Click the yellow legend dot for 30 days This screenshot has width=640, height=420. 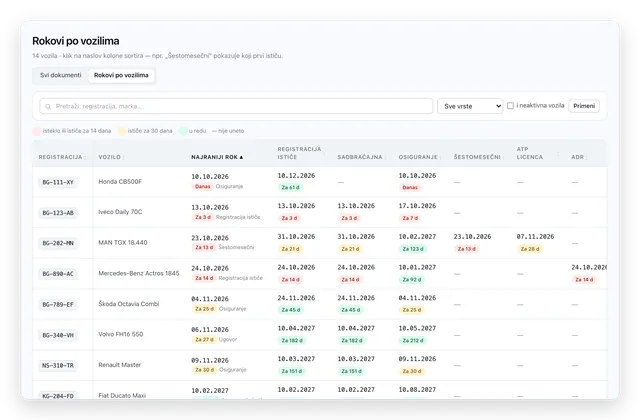[x=122, y=131]
